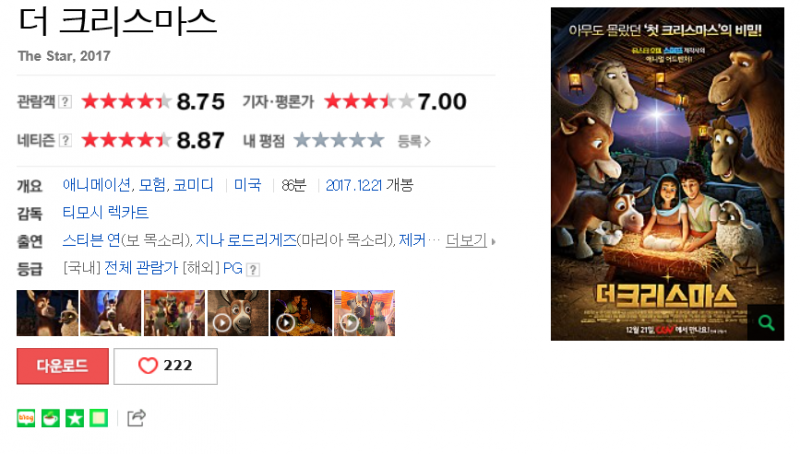Click the 미국 country link

(x=247, y=185)
